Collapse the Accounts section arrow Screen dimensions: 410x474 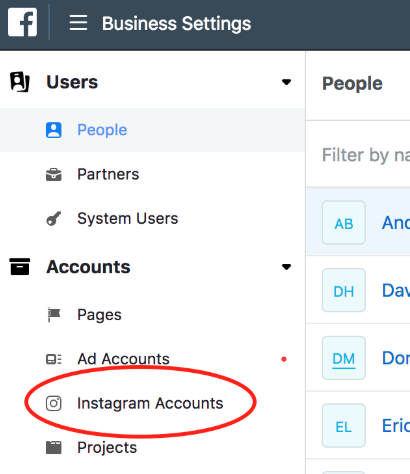coord(286,267)
